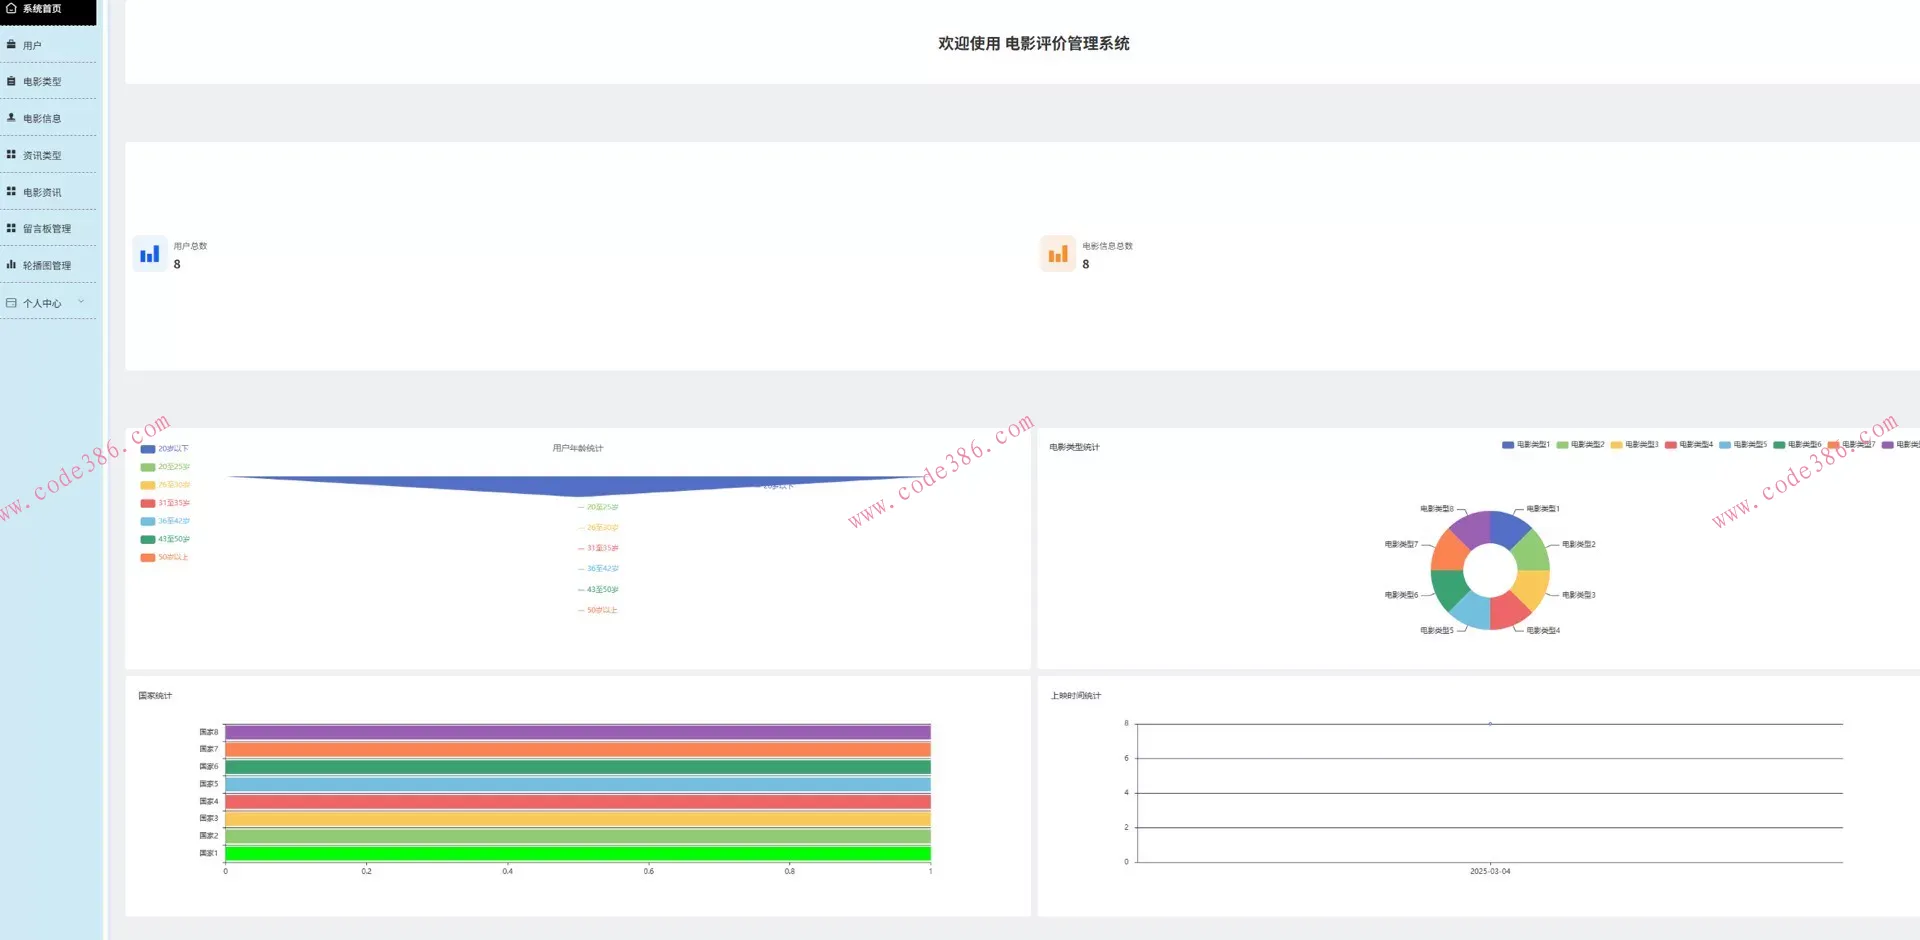Screen dimensions: 1920x940
Task: Click the light green donut slice for 电影类型2
Action: [1533, 551]
